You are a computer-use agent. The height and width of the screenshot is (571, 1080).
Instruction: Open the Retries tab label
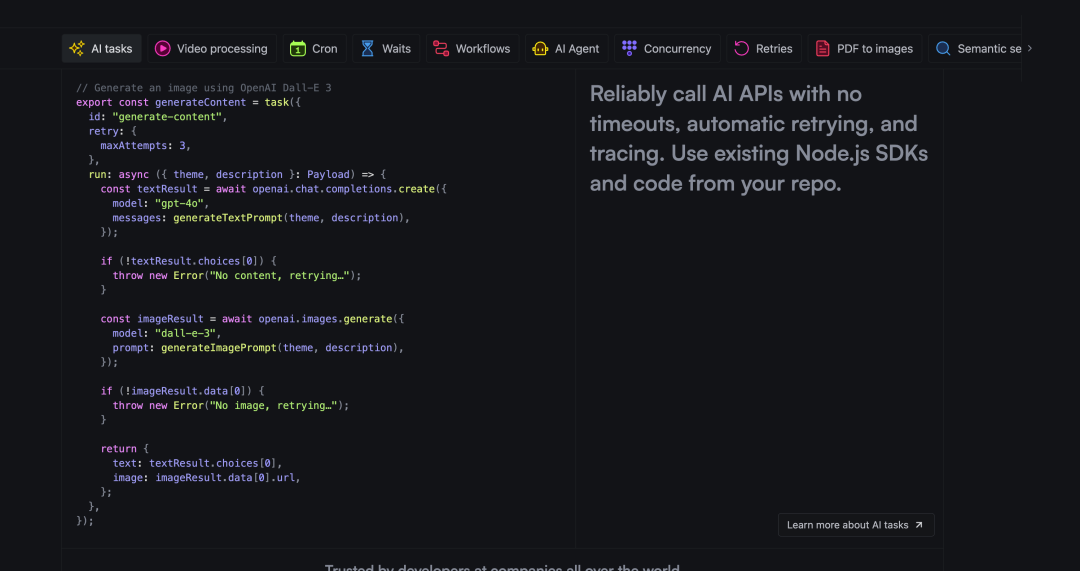pos(774,48)
